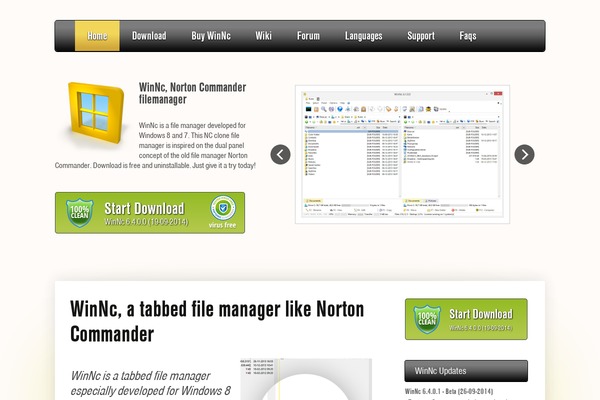Viewport: 600px width, 400px height.
Task: Click the partial preview image below the headline
Action: 306,379
